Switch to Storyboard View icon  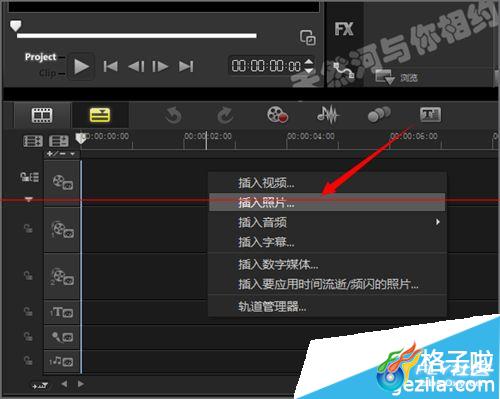pos(42,115)
